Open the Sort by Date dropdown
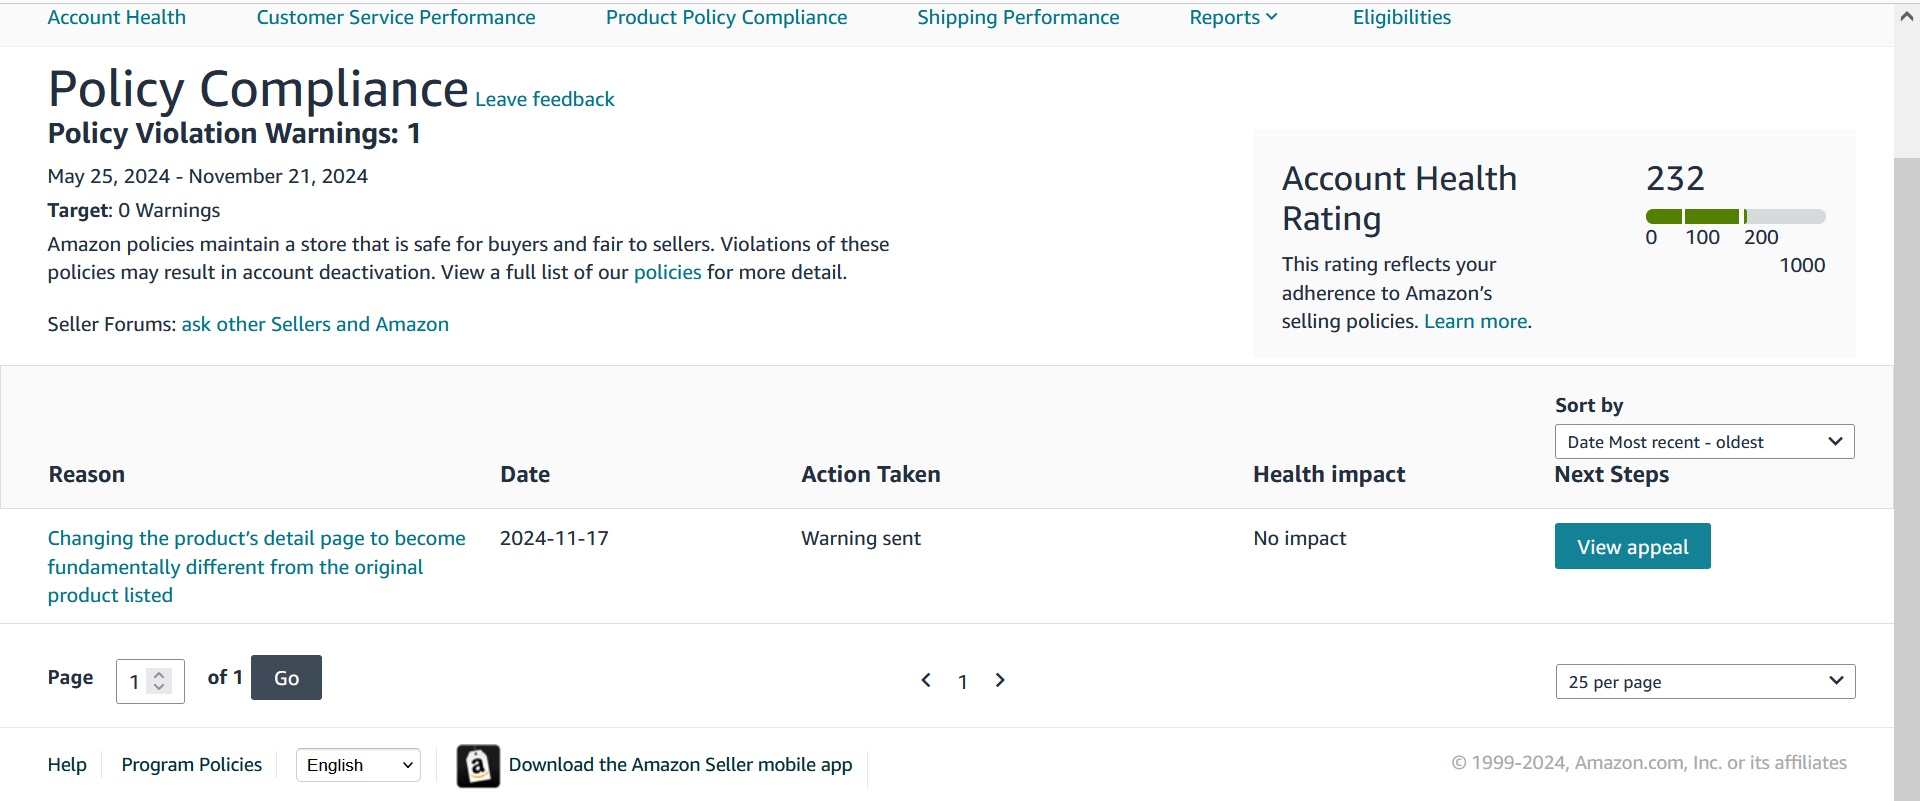Screen dimensions: 1920x801 coord(1705,442)
